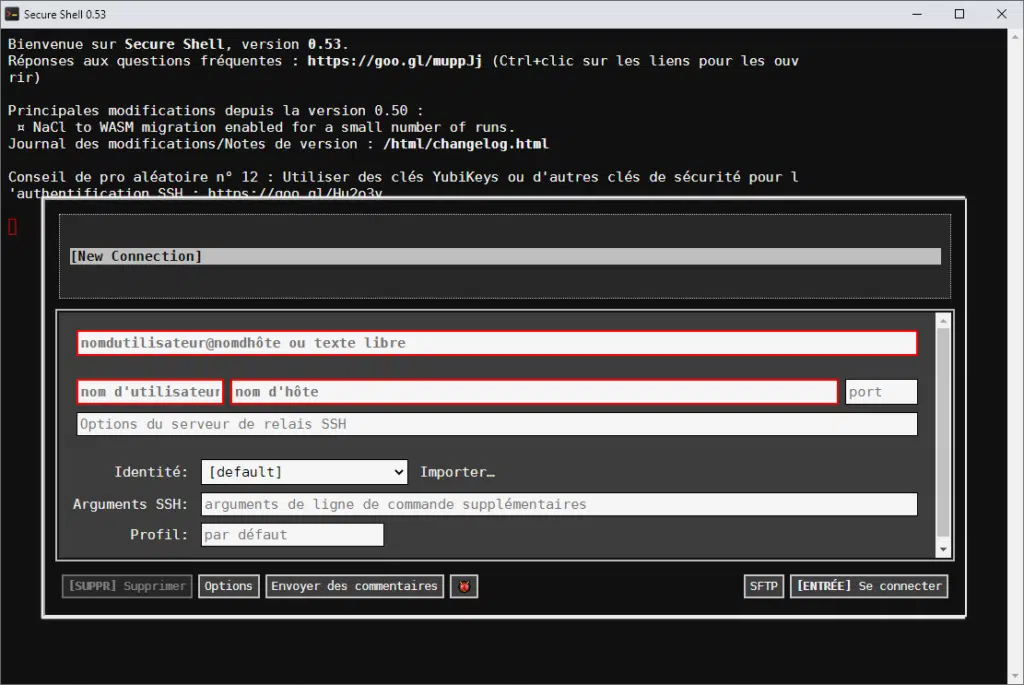Open the Identité dropdown
Image resolution: width=1024 pixels, height=685 pixels.
pyautogui.click(x=304, y=471)
